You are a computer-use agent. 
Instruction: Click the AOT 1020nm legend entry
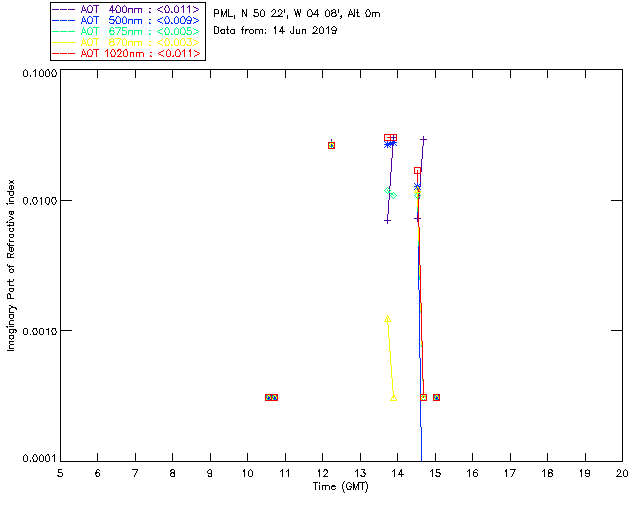[x=127, y=53]
